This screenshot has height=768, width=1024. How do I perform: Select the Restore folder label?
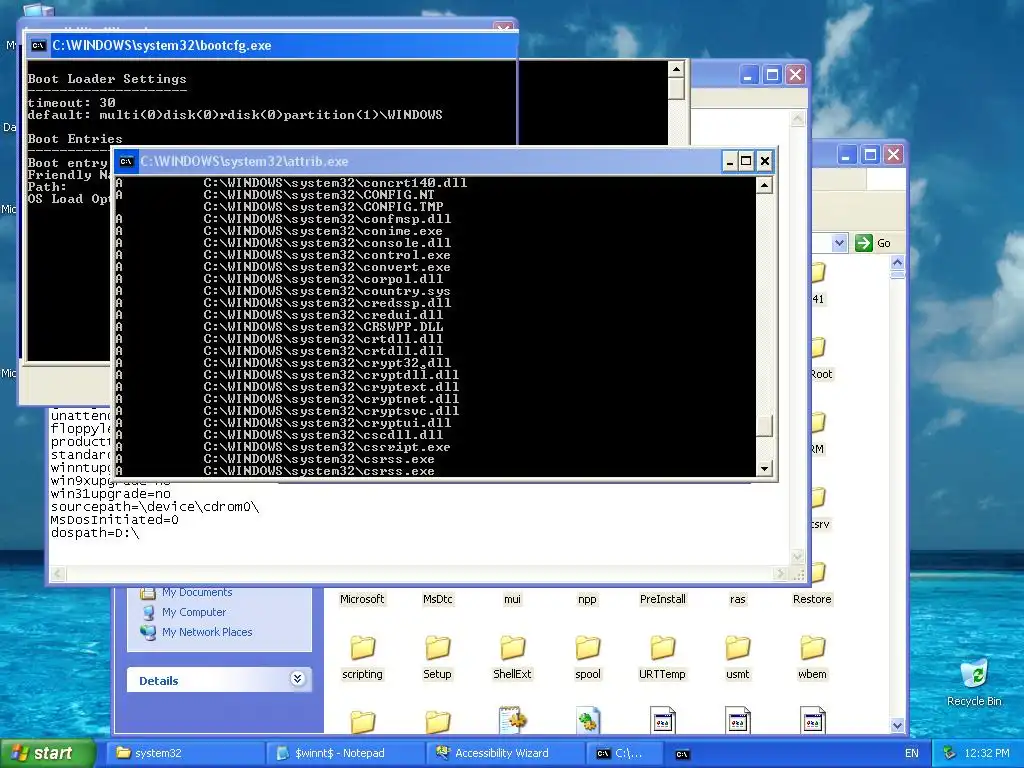pyautogui.click(x=812, y=600)
